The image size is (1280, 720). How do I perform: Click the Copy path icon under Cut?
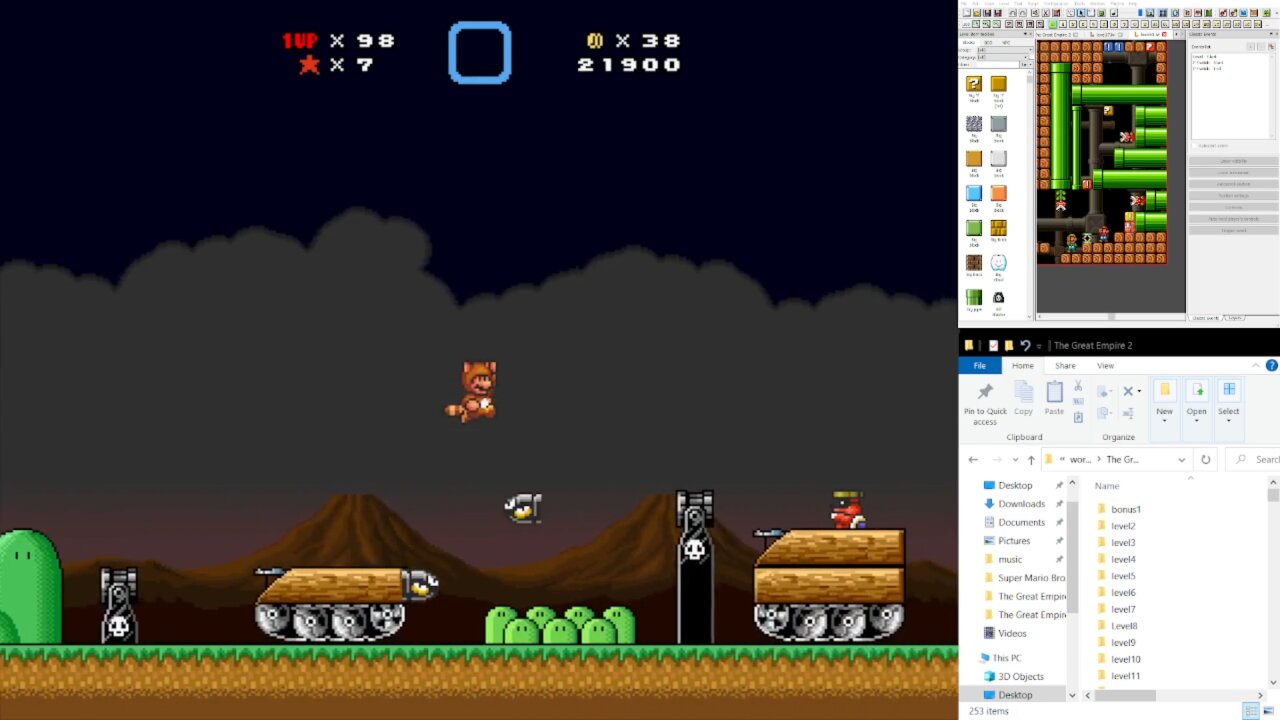point(1078,402)
